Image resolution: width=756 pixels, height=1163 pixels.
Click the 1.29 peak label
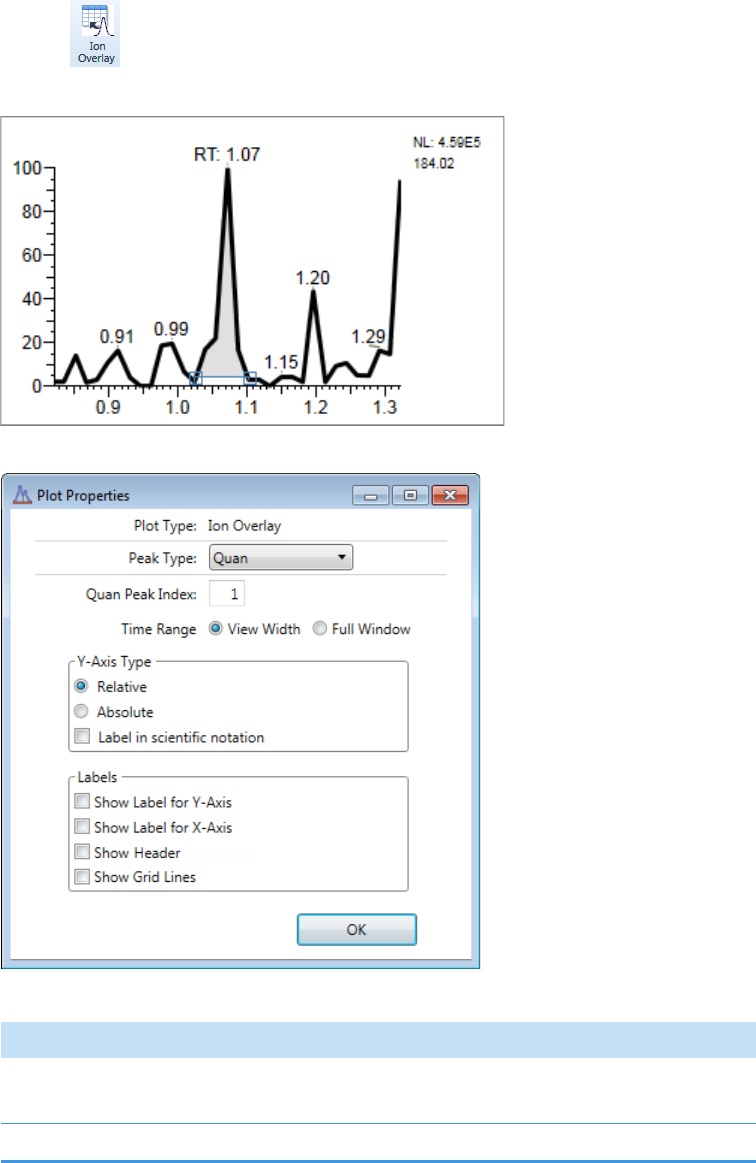click(x=368, y=337)
